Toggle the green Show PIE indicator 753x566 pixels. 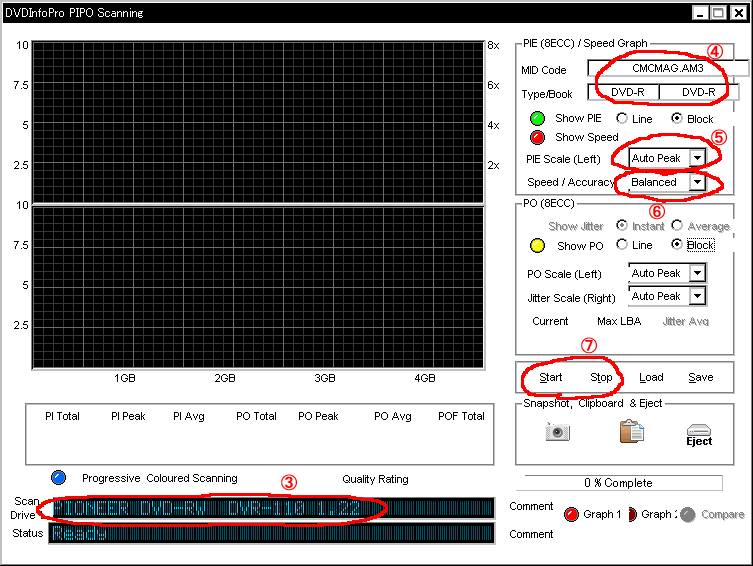click(x=537, y=118)
